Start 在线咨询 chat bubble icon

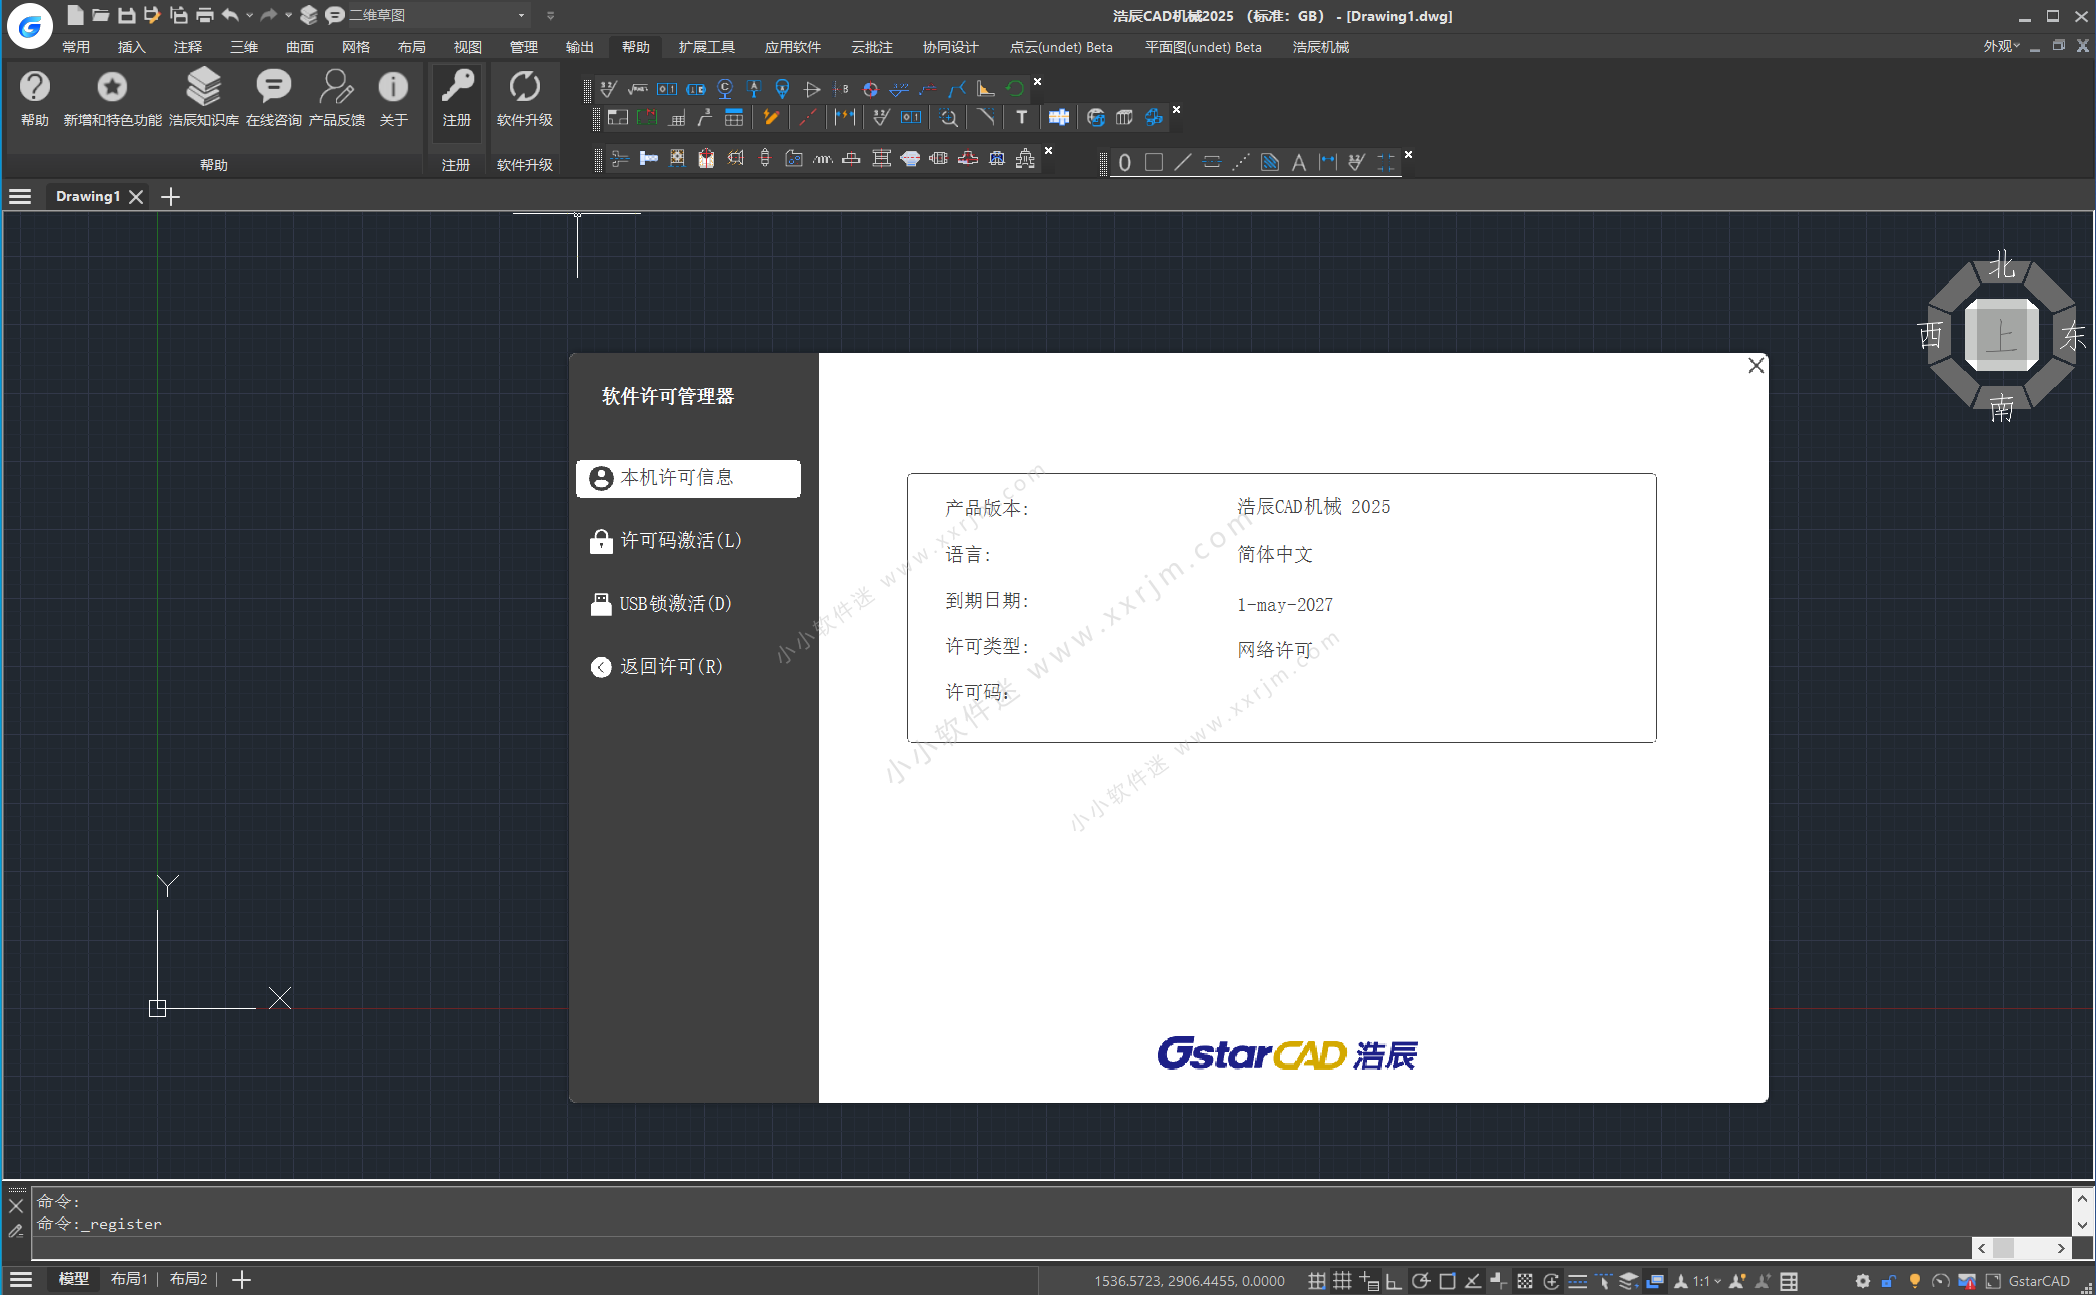coord(273,87)
